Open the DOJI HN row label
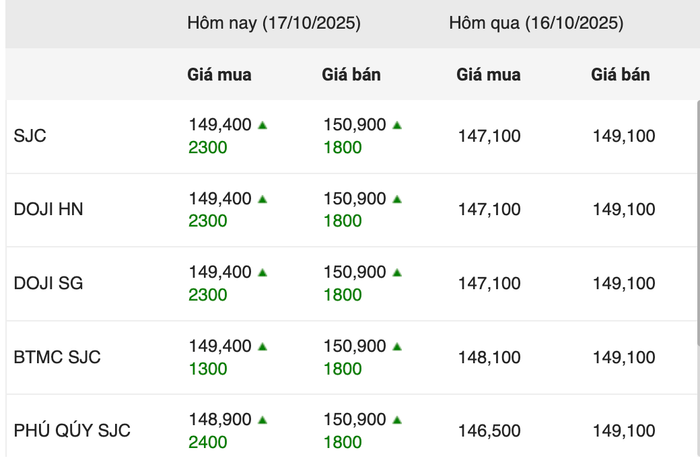 pos(48,210)
